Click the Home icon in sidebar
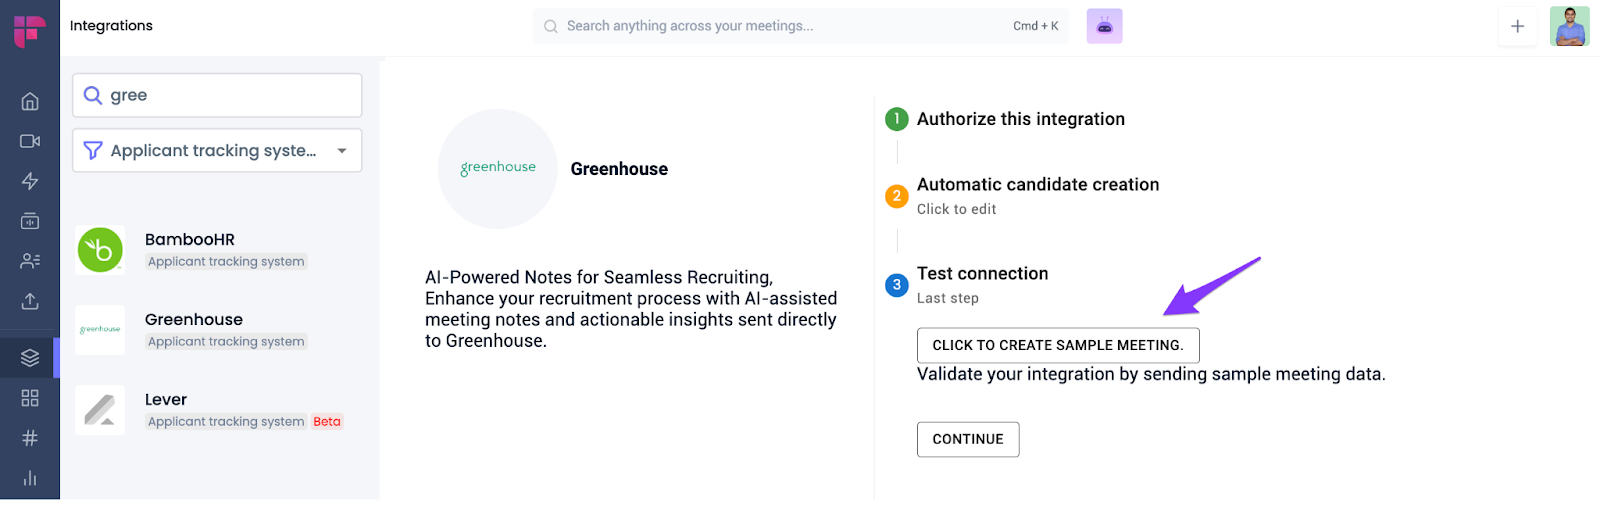This screenshot has width=1600, height=522. 30,101
